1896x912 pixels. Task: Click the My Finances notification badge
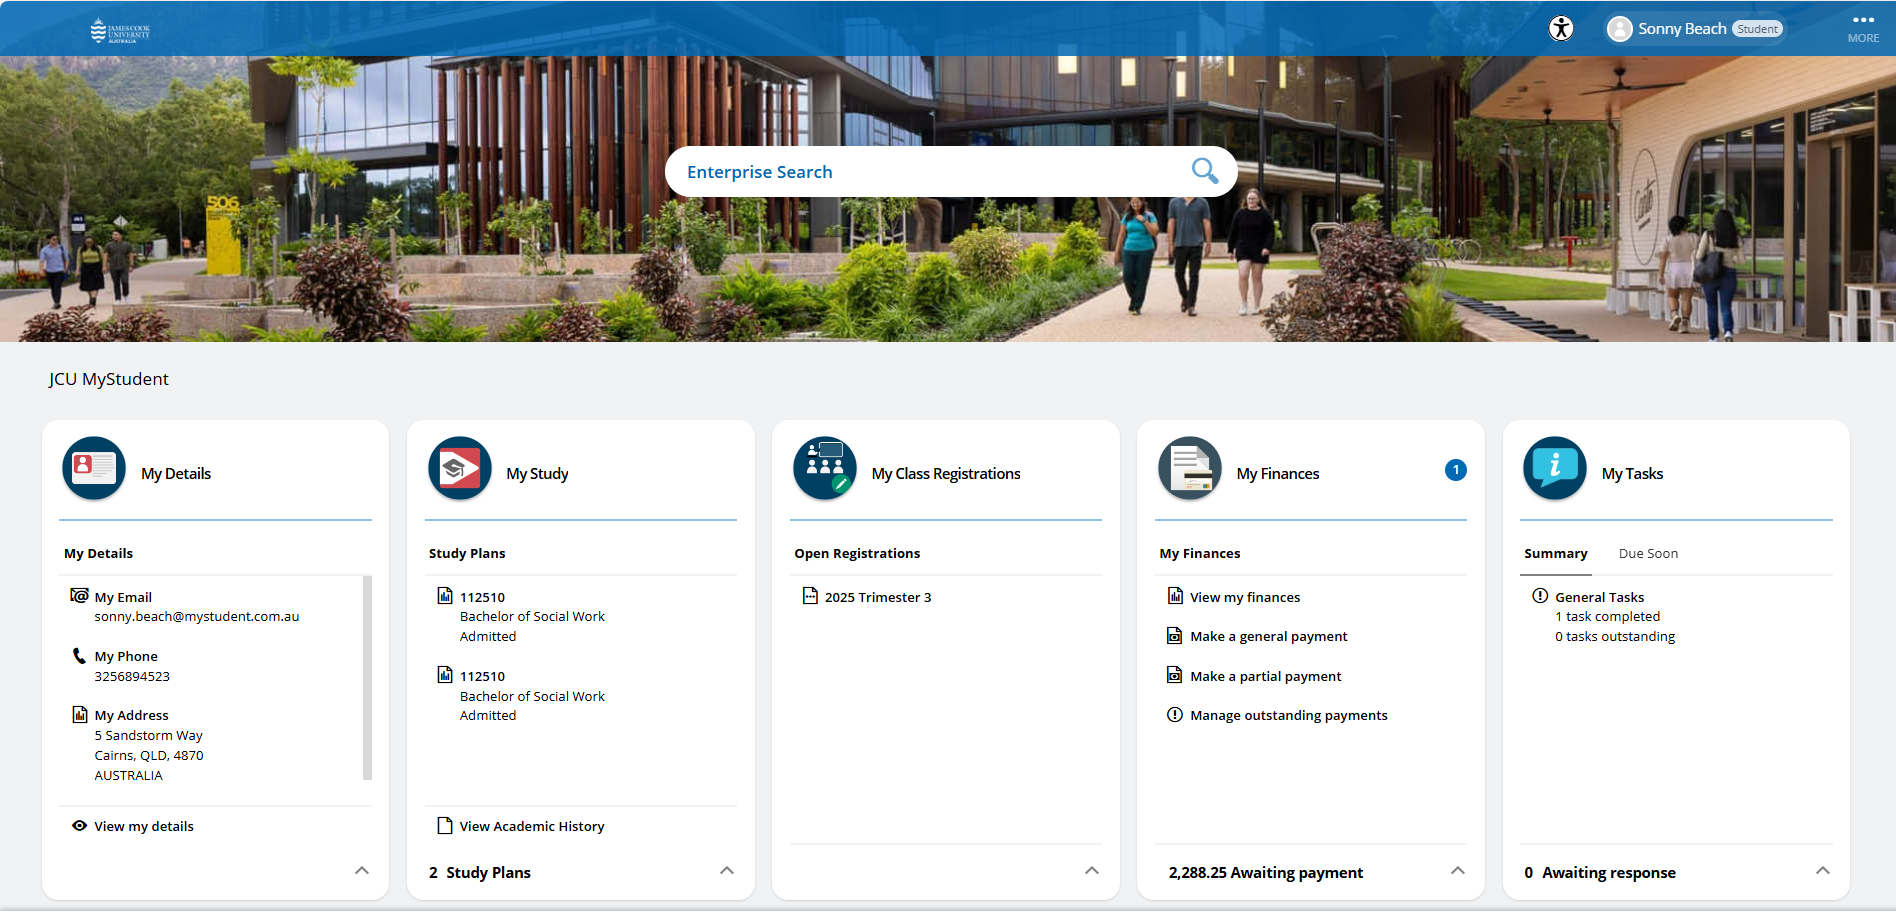(1456, 470)
